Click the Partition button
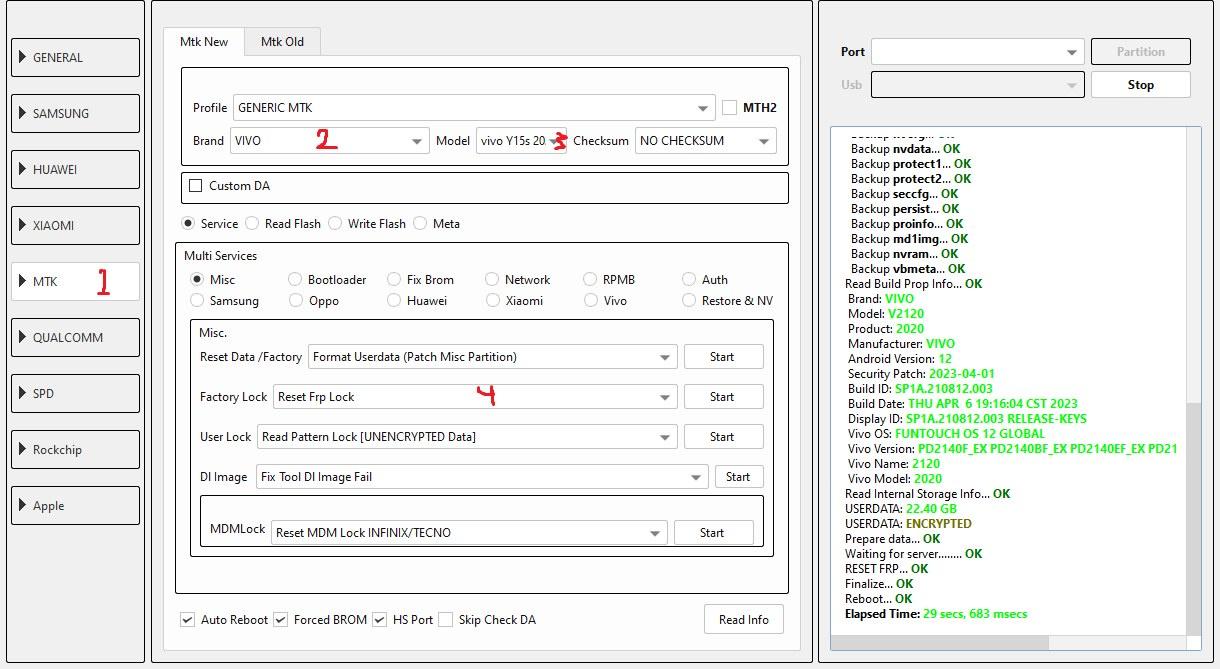Image resolution: width=1220 pixels, height=669 pixels. pos(1140,52)
